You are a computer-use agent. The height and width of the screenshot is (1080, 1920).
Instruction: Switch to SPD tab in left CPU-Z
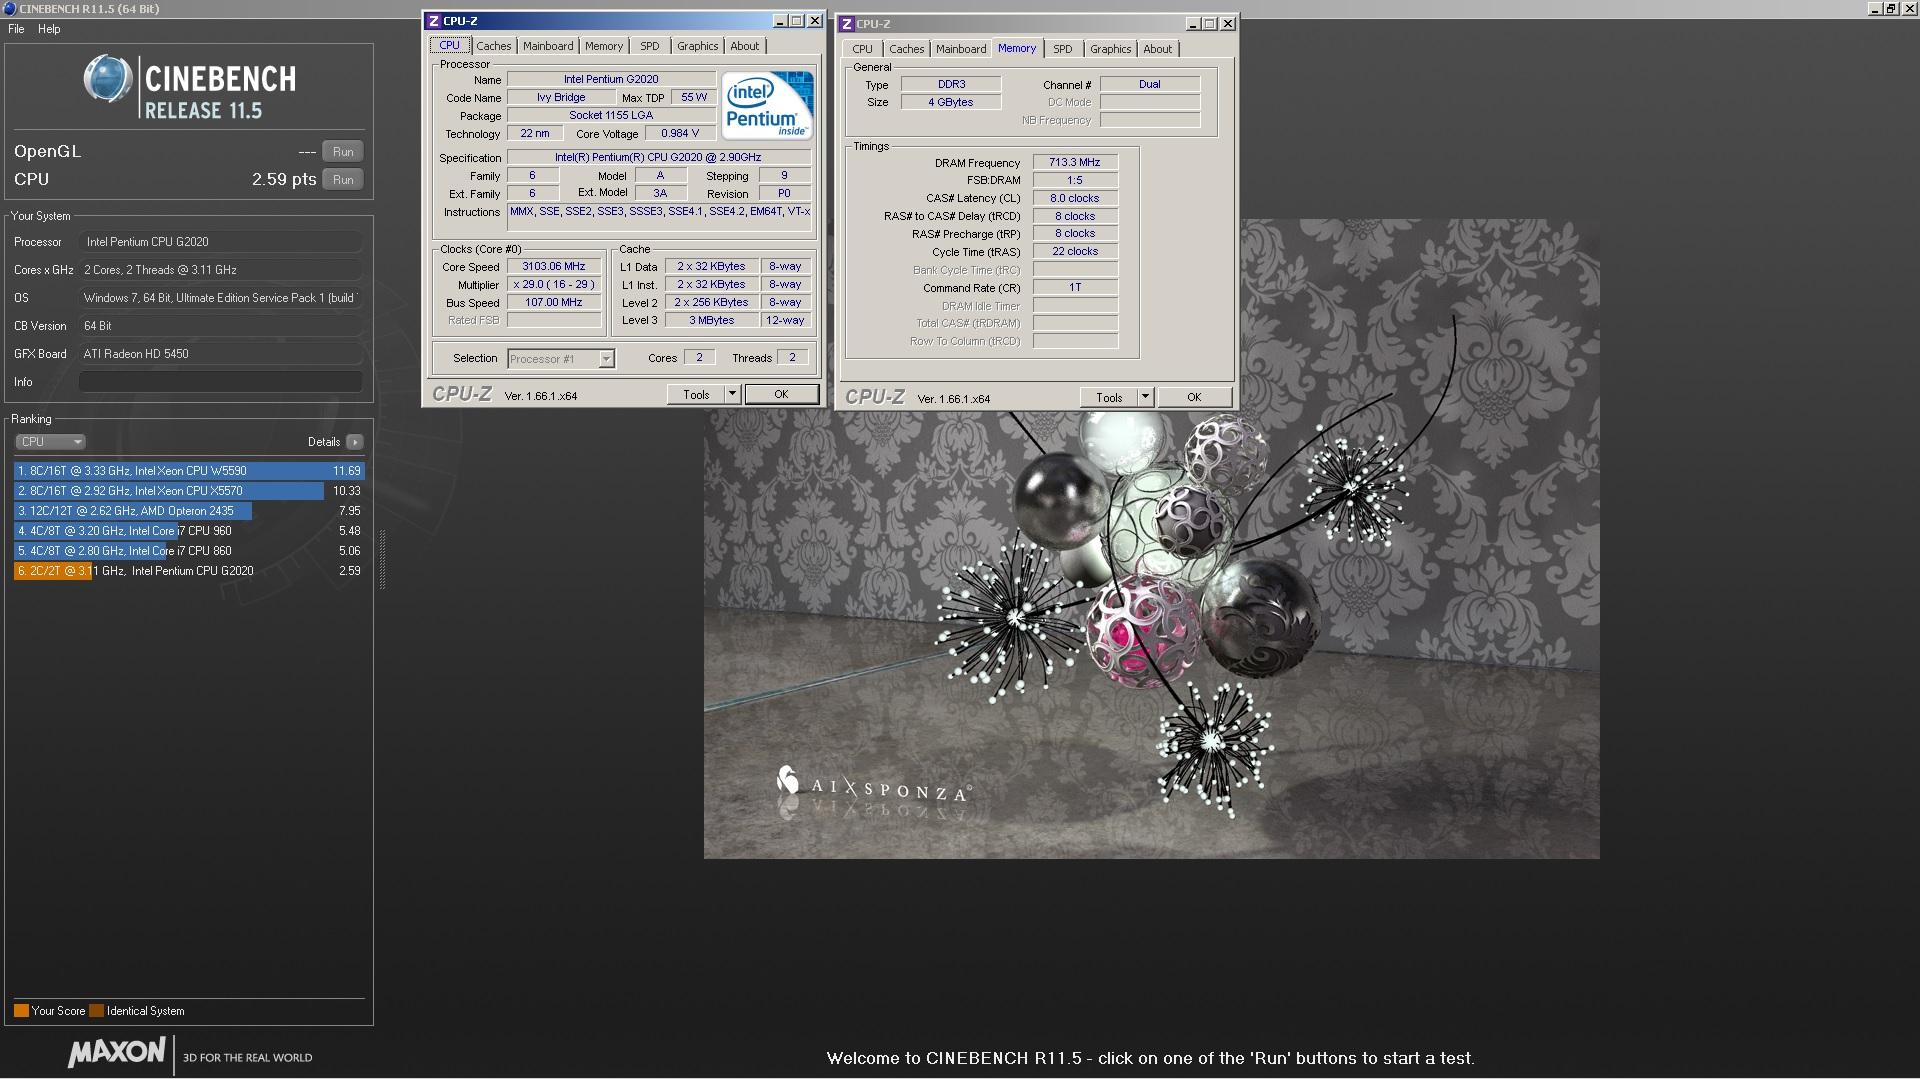pyautogui.click(x=650, y=46)
